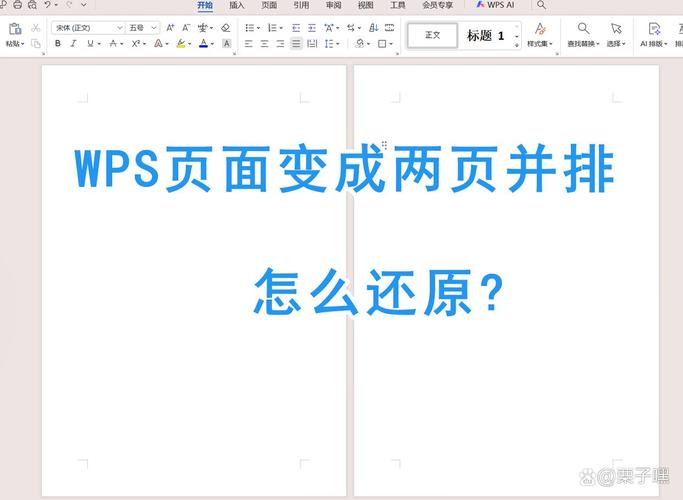Image resolution: width=683 pixels, height=500 pixels.
Task: Click the line spacing icon
Action: pyautogui.click(x=329, y=44)
